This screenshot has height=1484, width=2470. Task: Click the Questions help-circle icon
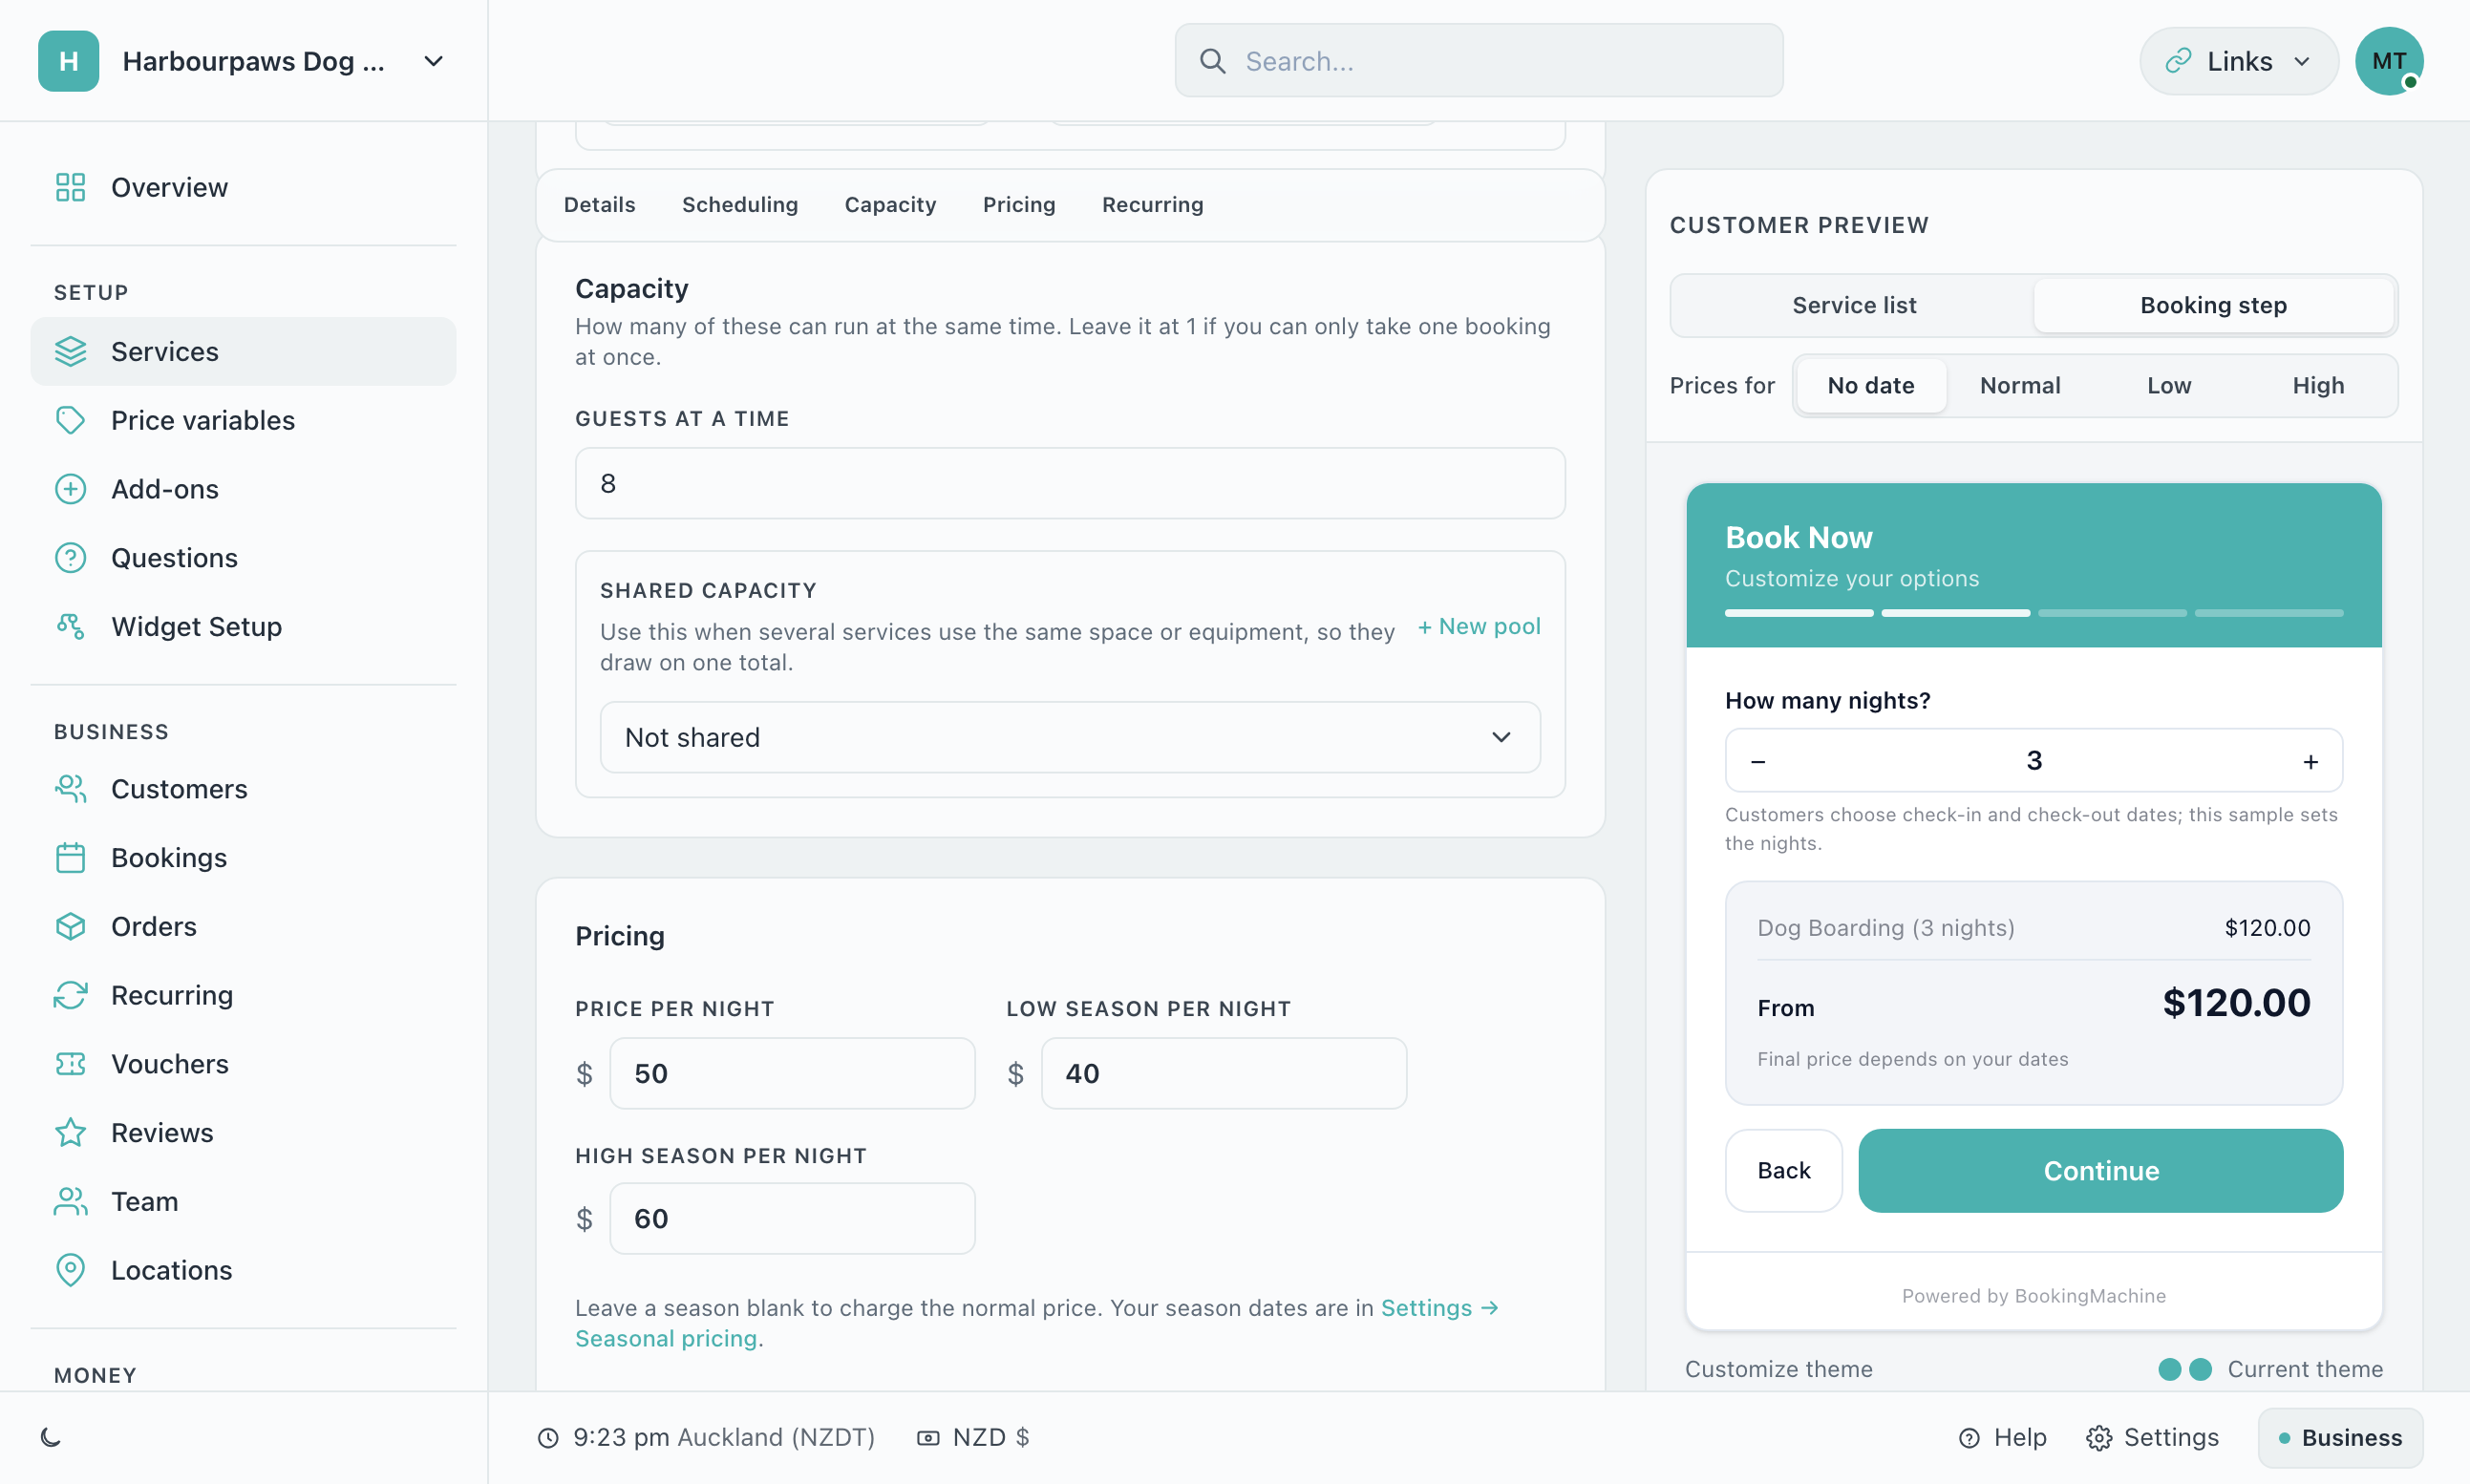(70, 558)
